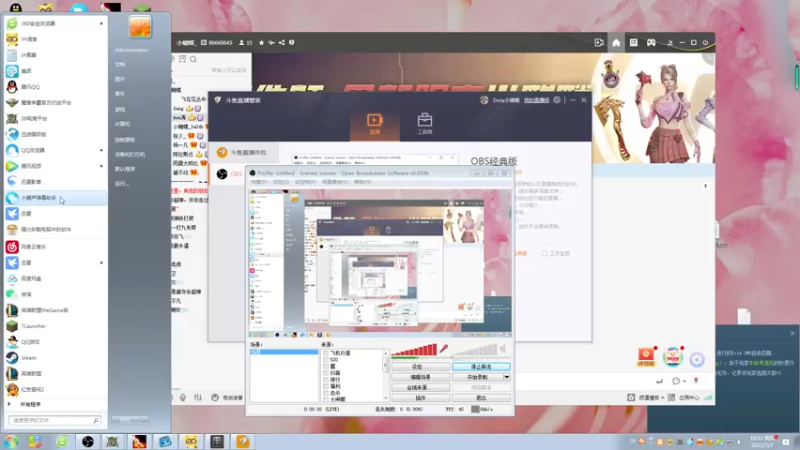Launch Baidu Netdisk from Start menu

point(55,279)
